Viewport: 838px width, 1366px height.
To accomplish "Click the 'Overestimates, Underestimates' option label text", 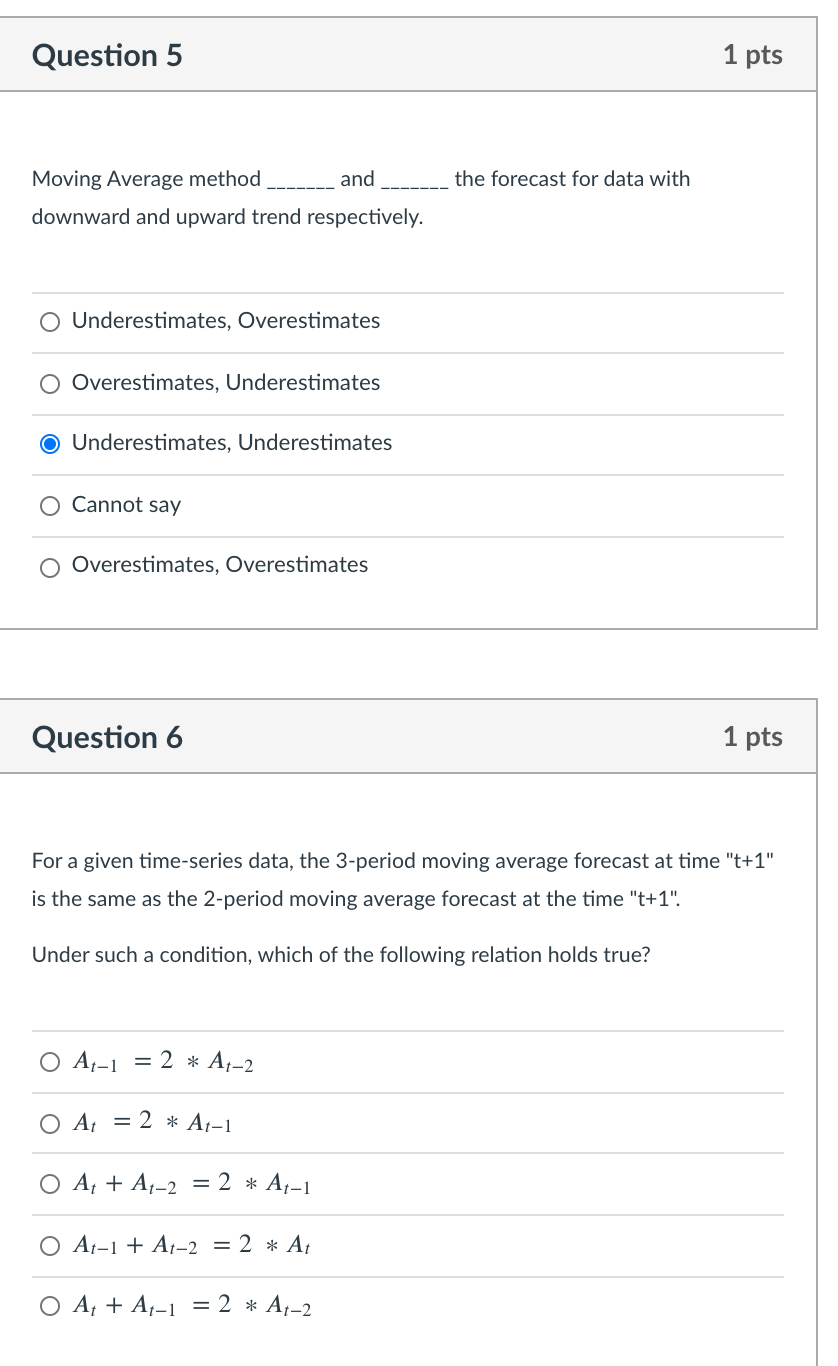I will (225, 383).
